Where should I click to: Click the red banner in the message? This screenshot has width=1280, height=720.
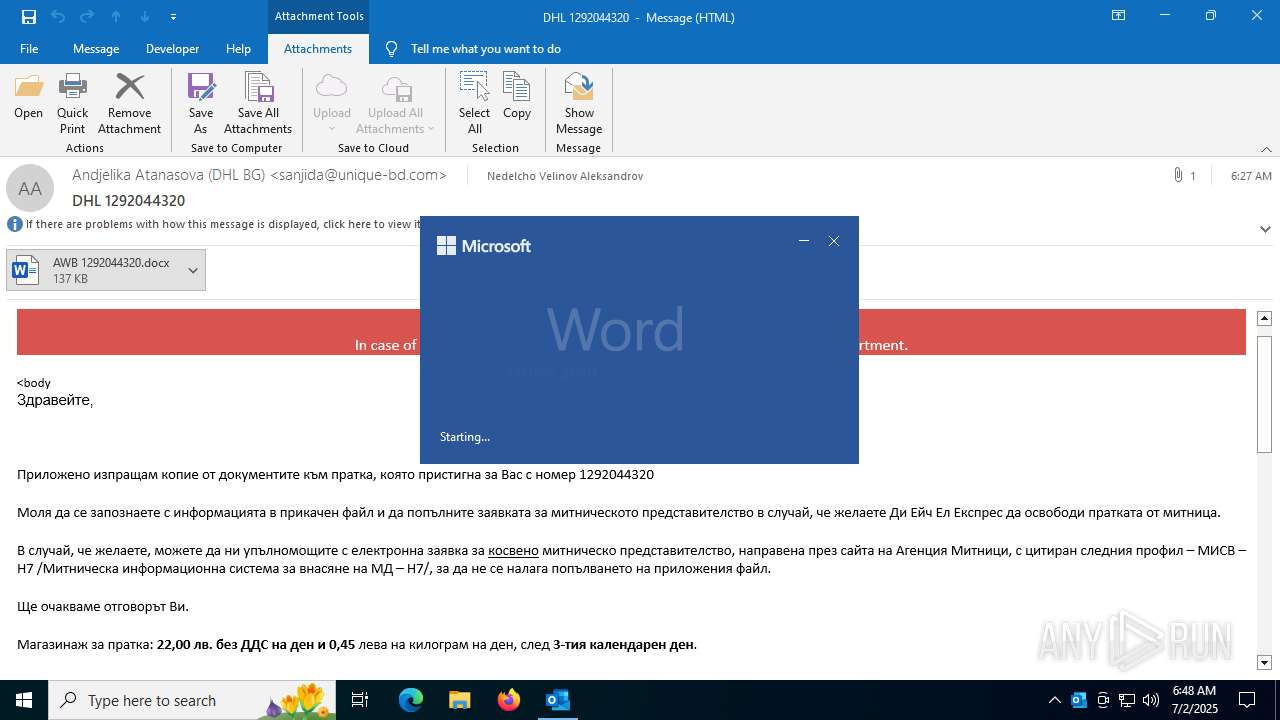pyautogui.click(x=631, y=332)
